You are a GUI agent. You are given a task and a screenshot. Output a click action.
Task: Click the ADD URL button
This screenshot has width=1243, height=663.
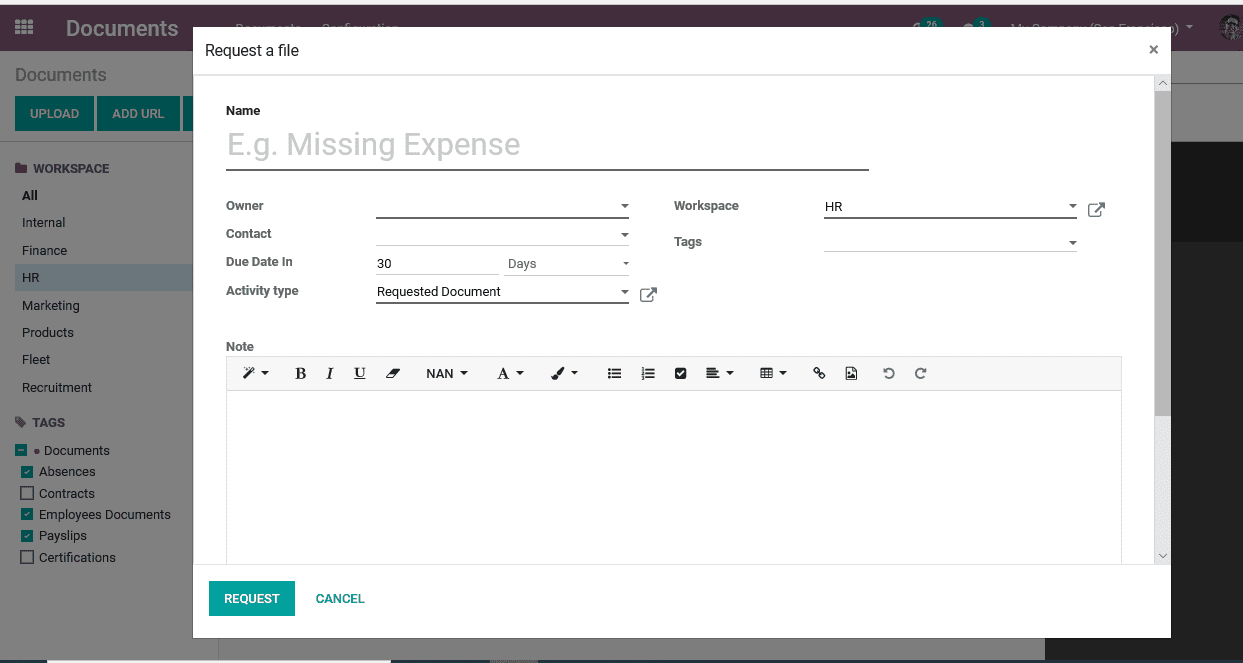click(x=138, y=114)
